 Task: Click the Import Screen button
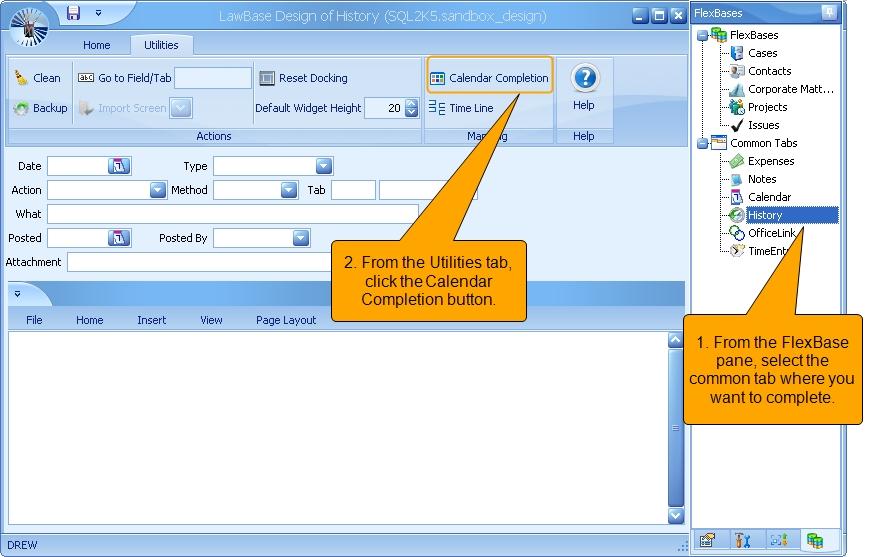point(123,108)
